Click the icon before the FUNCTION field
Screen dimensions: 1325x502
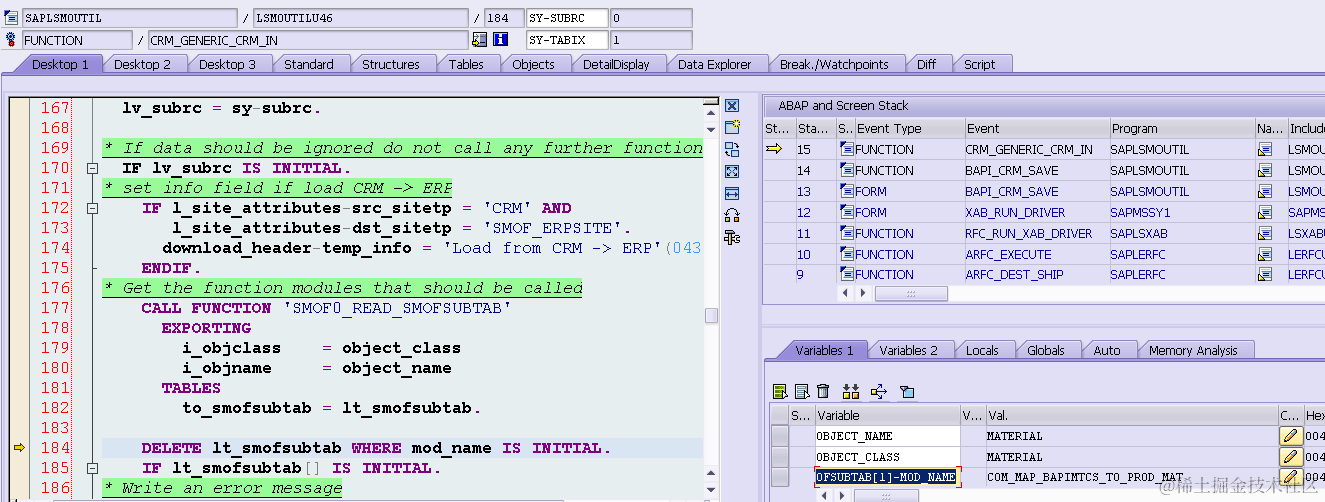11,40
